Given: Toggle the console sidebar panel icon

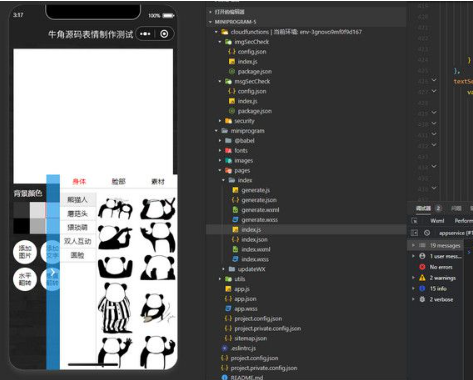Looking at the screenshot, I should pos(414,233).
